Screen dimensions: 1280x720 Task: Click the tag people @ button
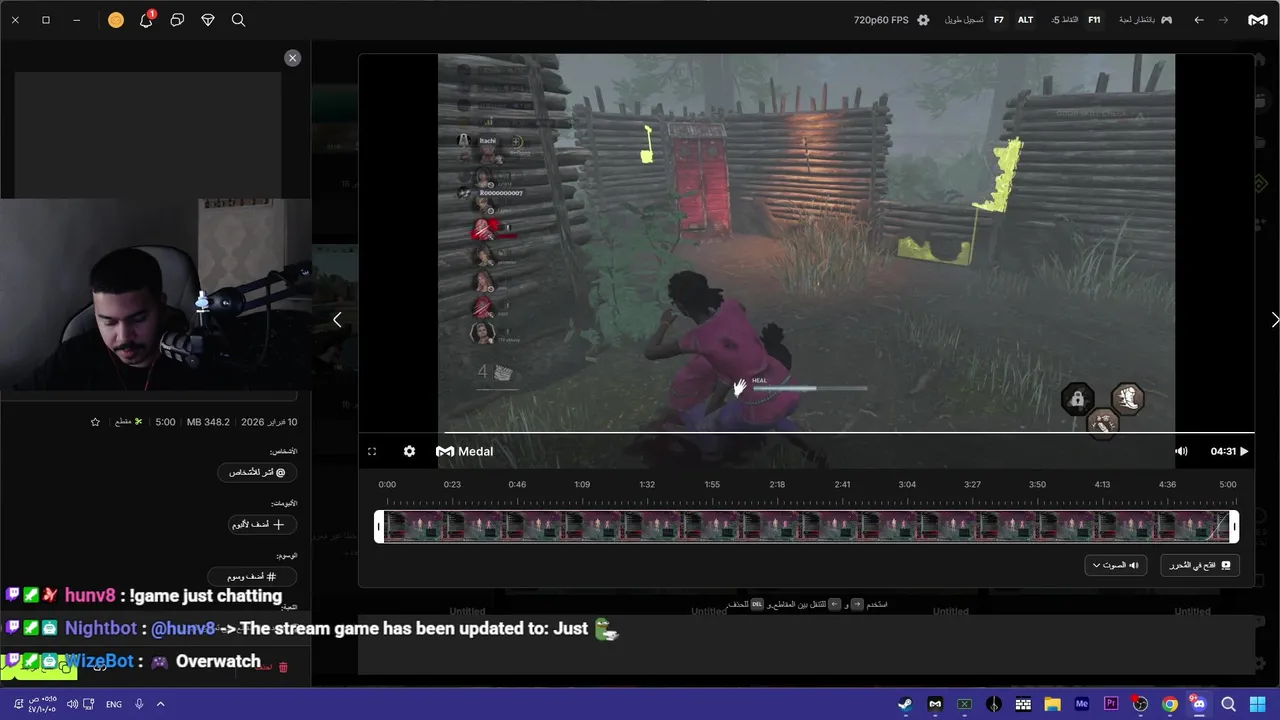[258, 472]
